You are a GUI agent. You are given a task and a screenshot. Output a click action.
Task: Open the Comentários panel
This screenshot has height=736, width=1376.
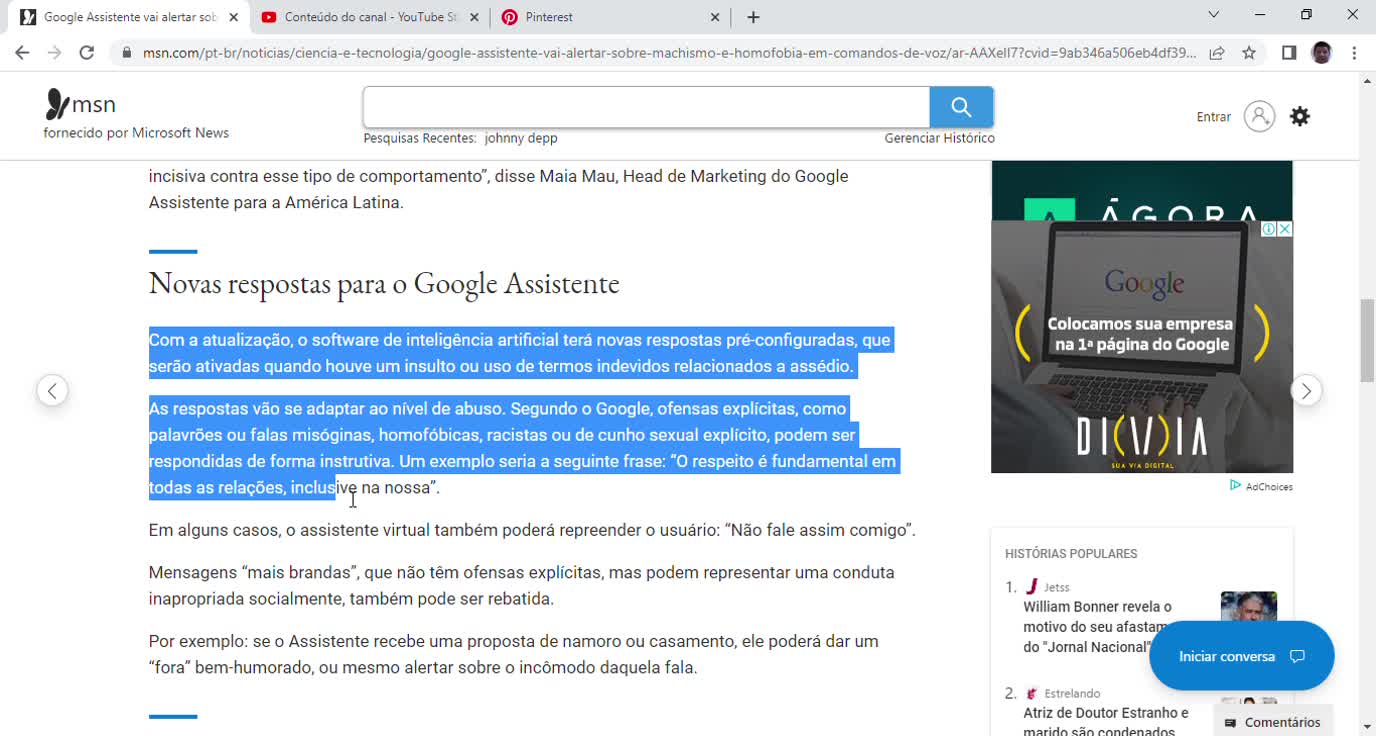[x=1272, y=722]
